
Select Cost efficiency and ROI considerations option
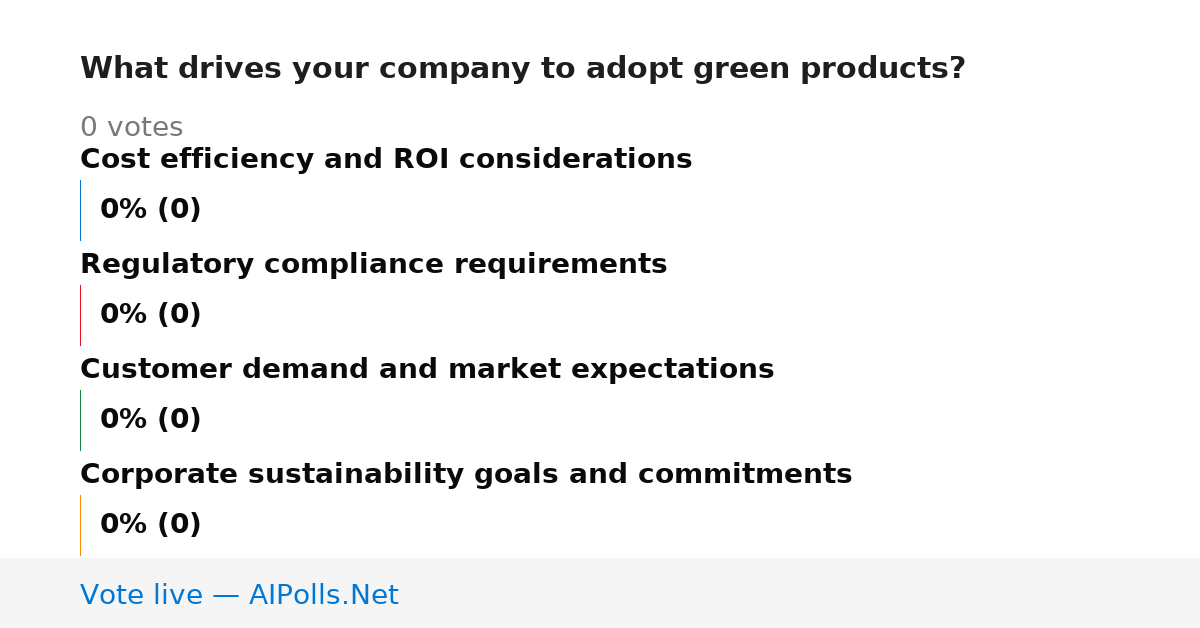pyautogui.click(x=386, y=159)
